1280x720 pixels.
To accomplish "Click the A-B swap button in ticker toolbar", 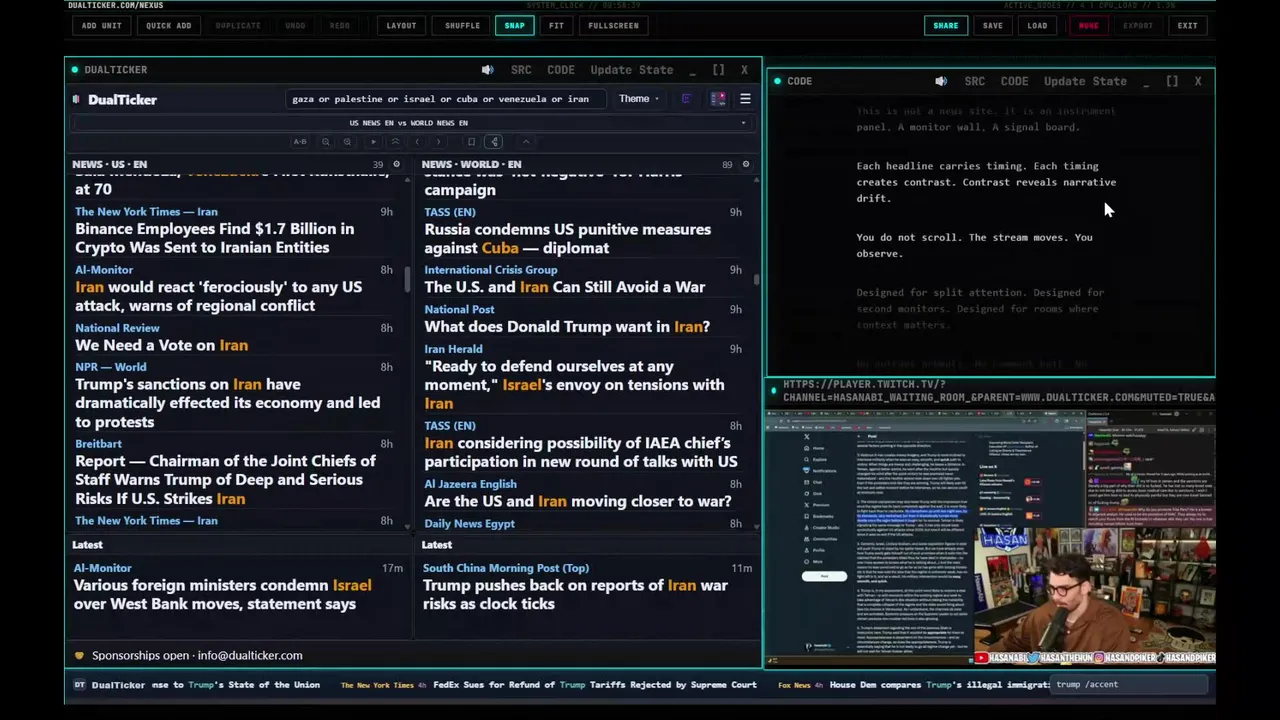I will pos(300,142).
